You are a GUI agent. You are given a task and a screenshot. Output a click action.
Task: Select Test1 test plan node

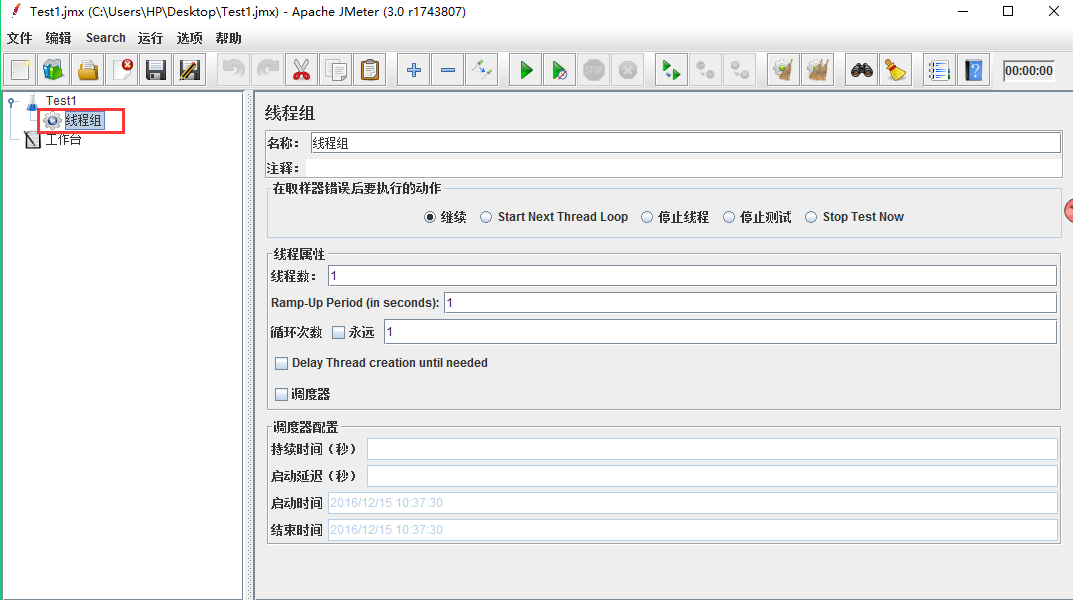pos(61,101)
